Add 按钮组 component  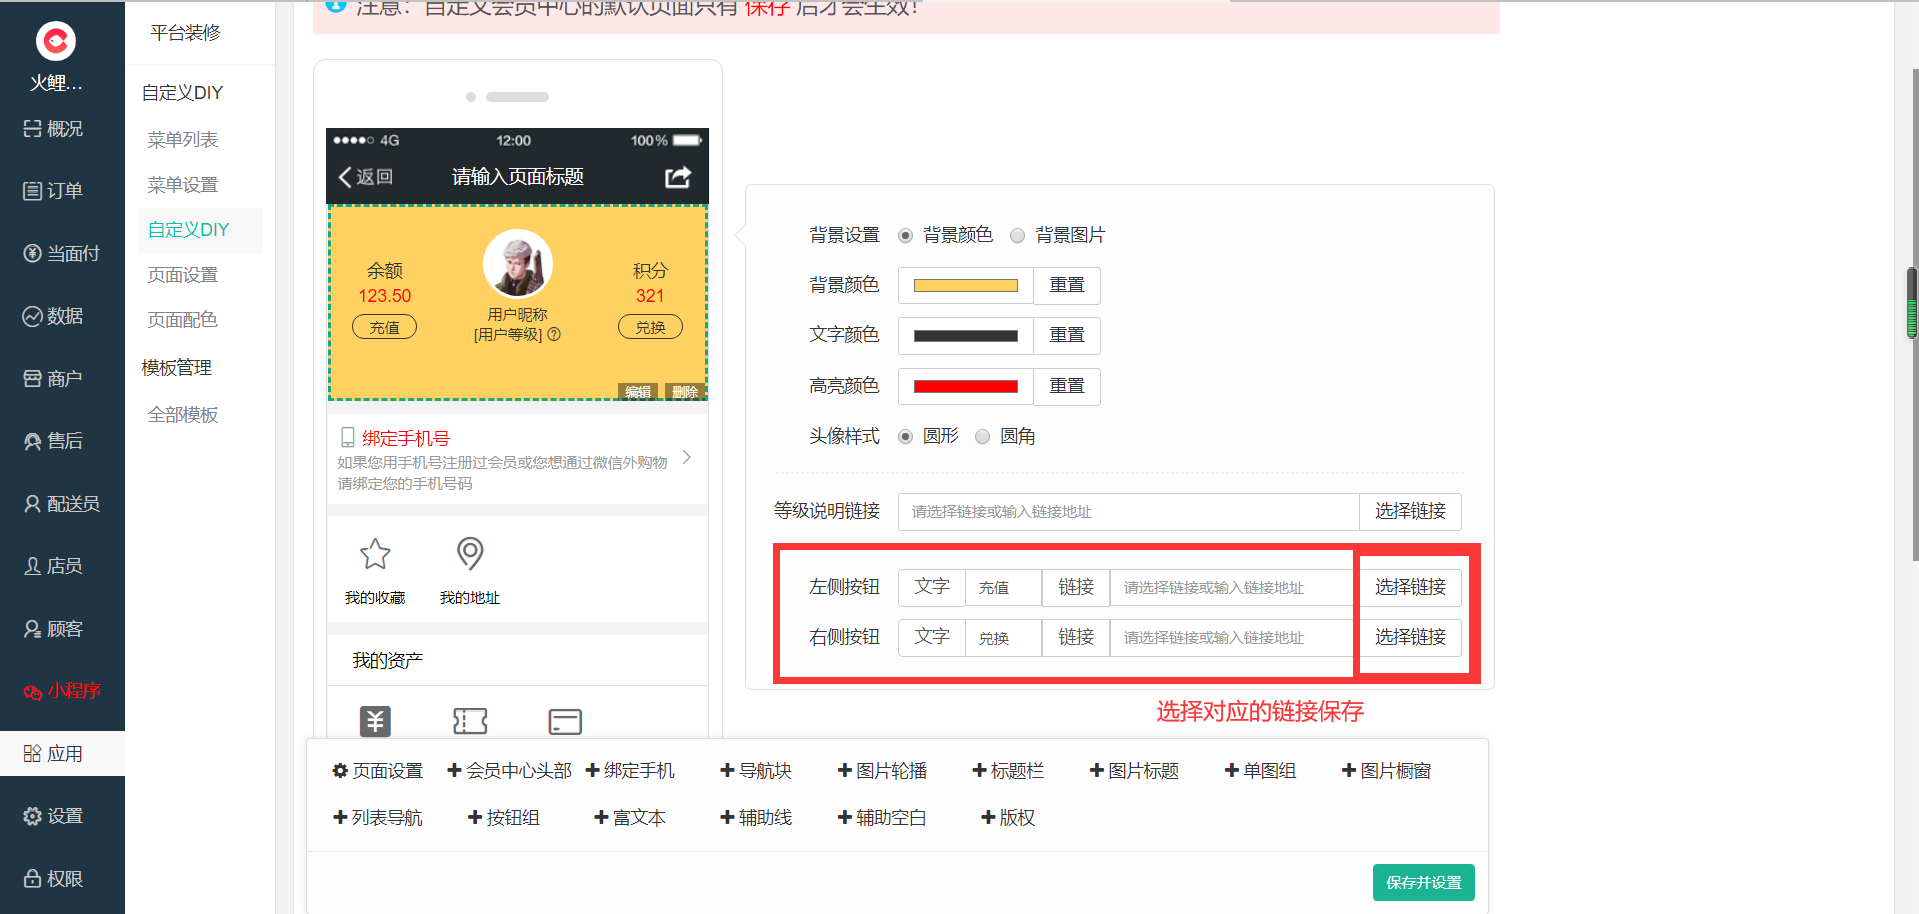coord(504,818)
